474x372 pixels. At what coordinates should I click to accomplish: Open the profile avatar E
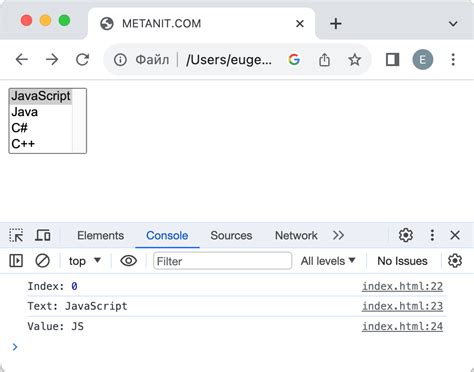[423, 60]
